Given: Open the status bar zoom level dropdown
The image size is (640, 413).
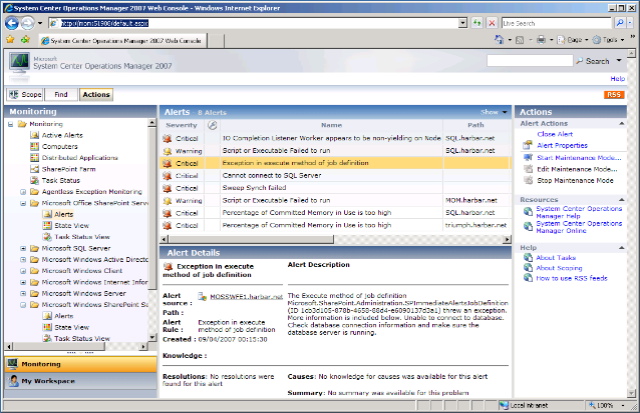Looking at the screenshot, I should (623, 405).
